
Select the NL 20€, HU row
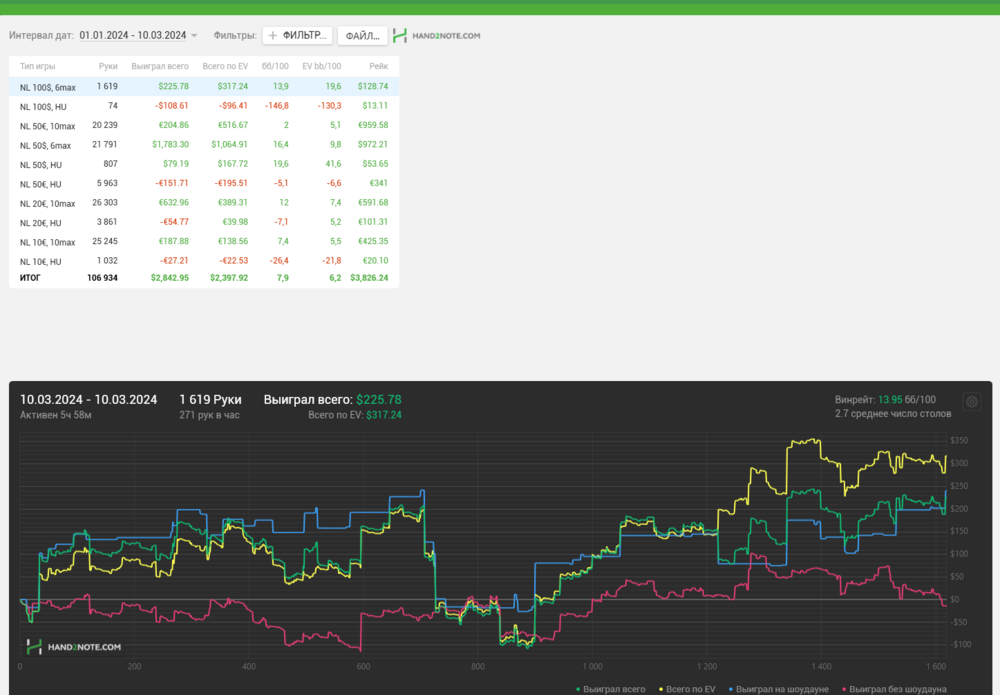204,222
